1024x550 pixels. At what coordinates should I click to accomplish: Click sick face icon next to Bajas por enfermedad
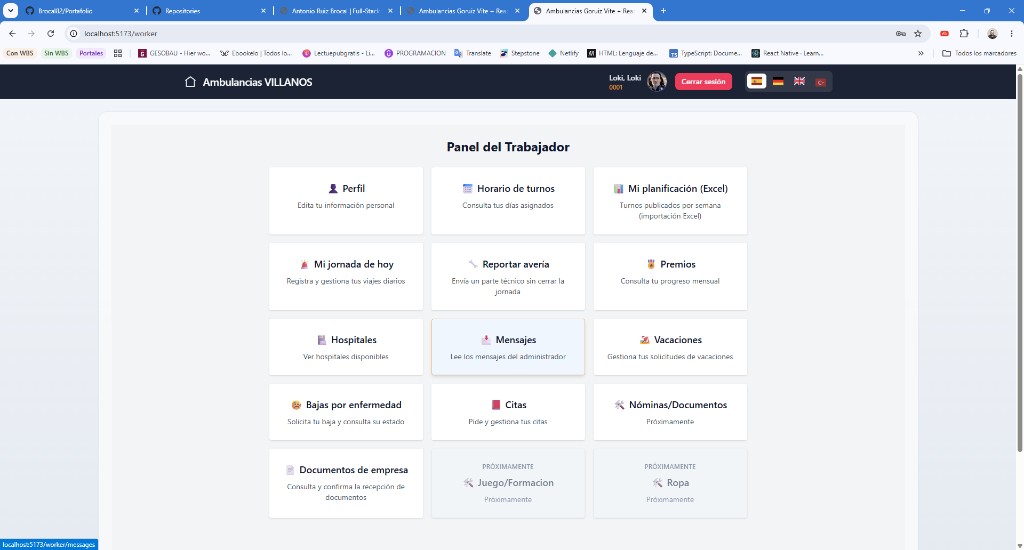click(296, 404)
